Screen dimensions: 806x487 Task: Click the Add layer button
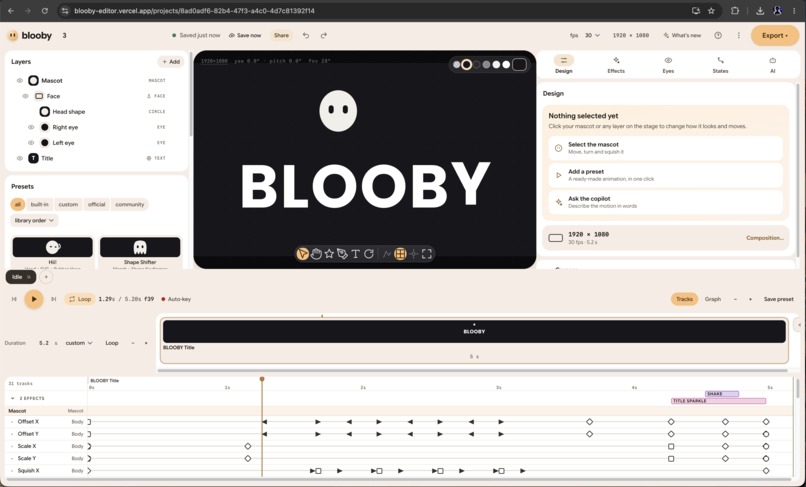[171, 62]
